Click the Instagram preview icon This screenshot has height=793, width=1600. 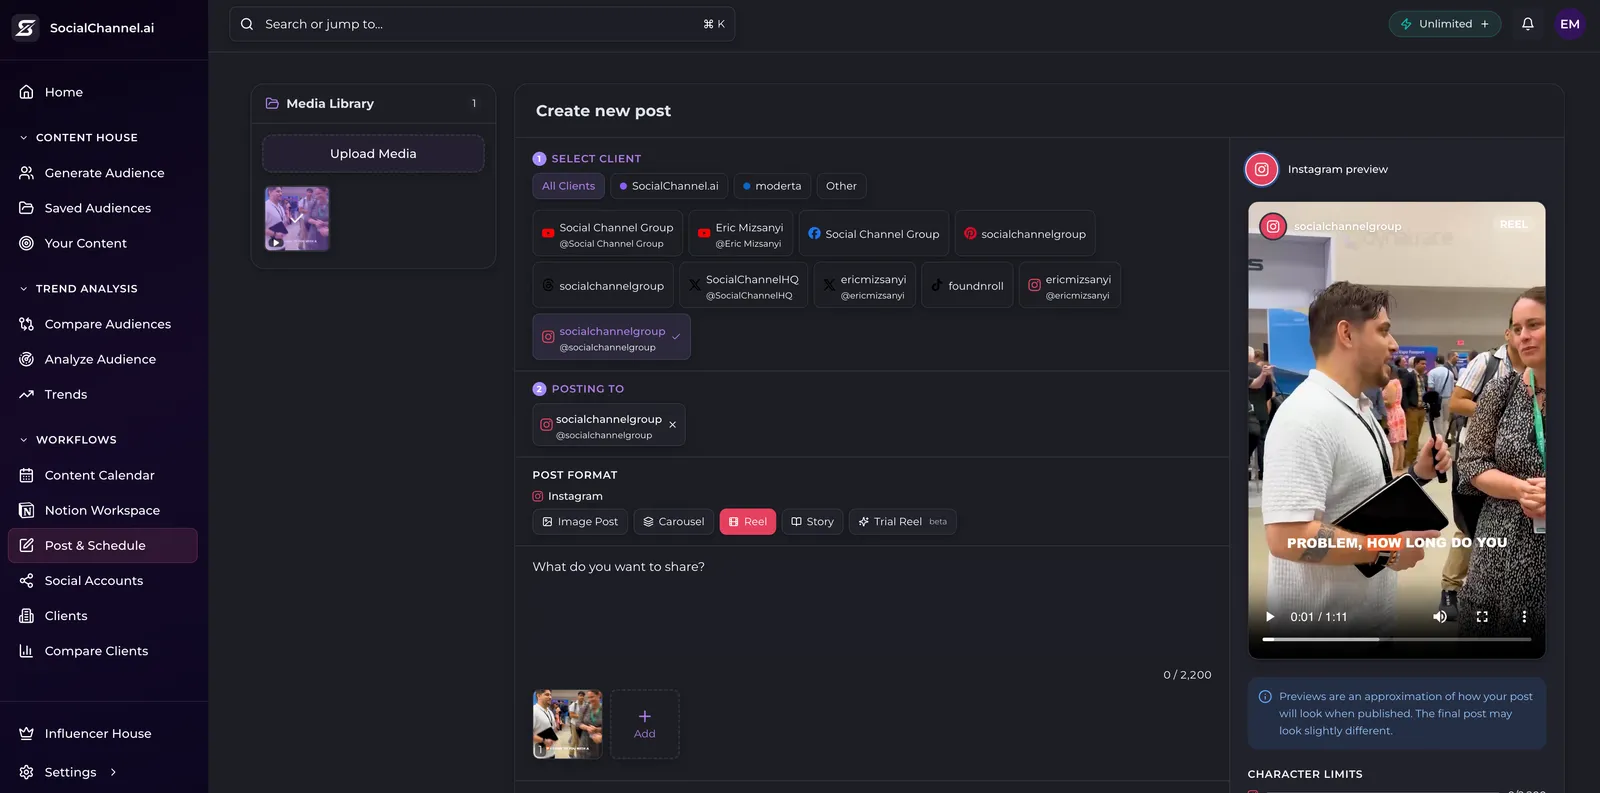pyautogui.click(x=1262, y=170)
